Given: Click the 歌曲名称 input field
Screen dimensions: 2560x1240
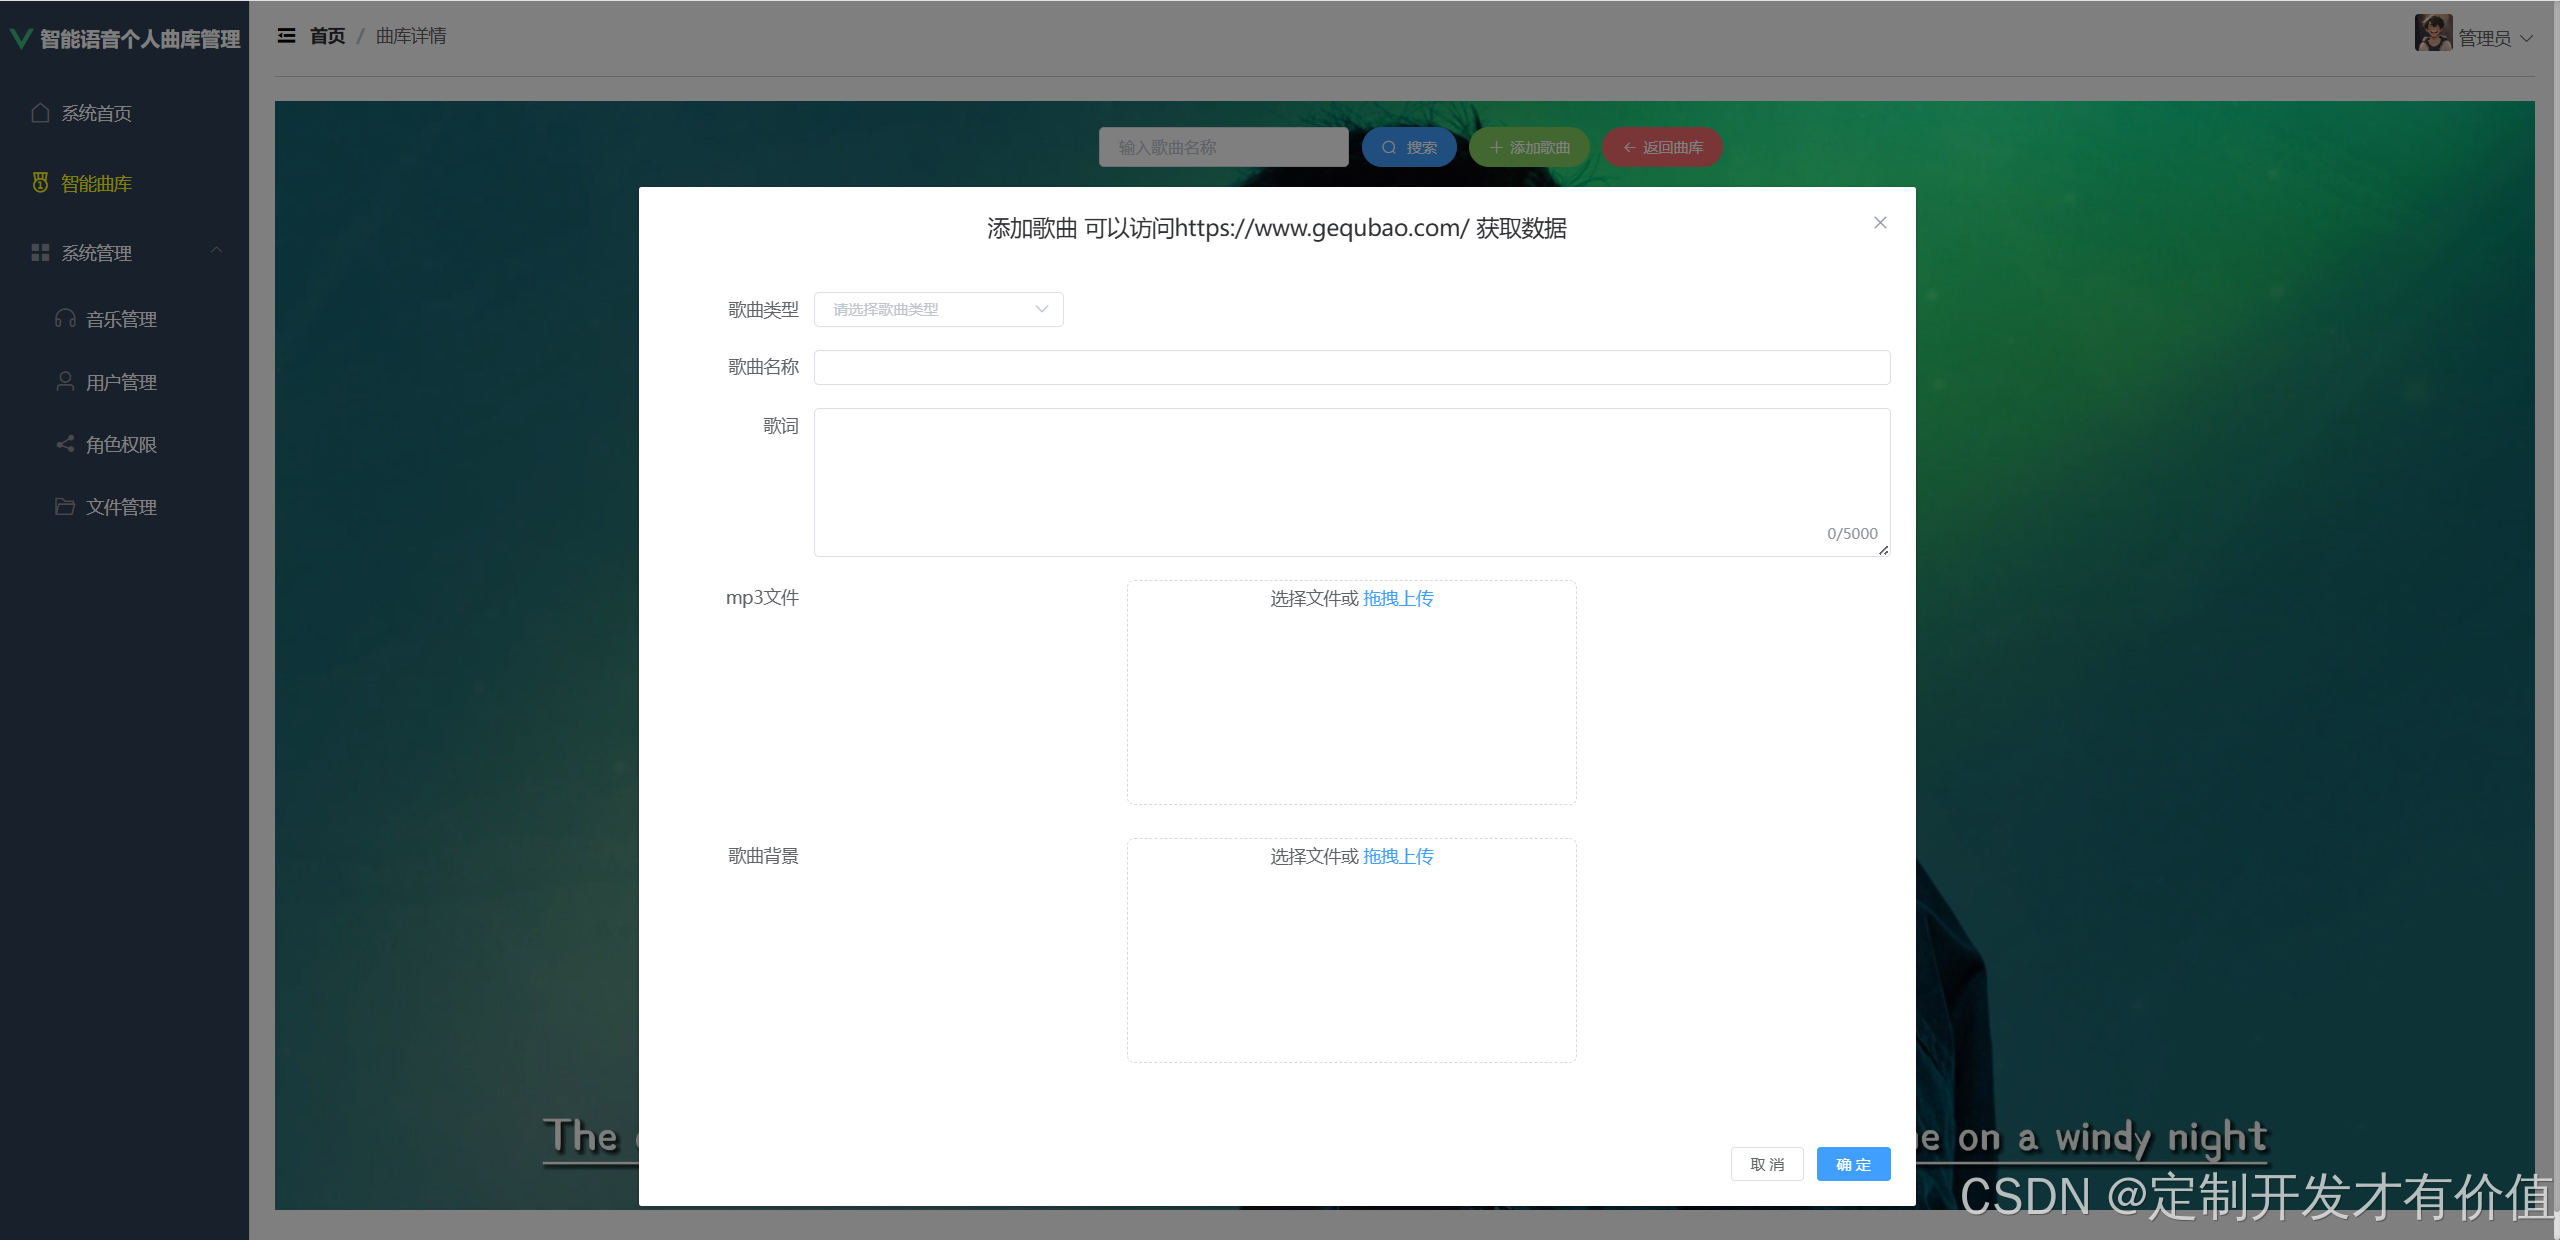Looking at the screenshot, I should 1351,367.
